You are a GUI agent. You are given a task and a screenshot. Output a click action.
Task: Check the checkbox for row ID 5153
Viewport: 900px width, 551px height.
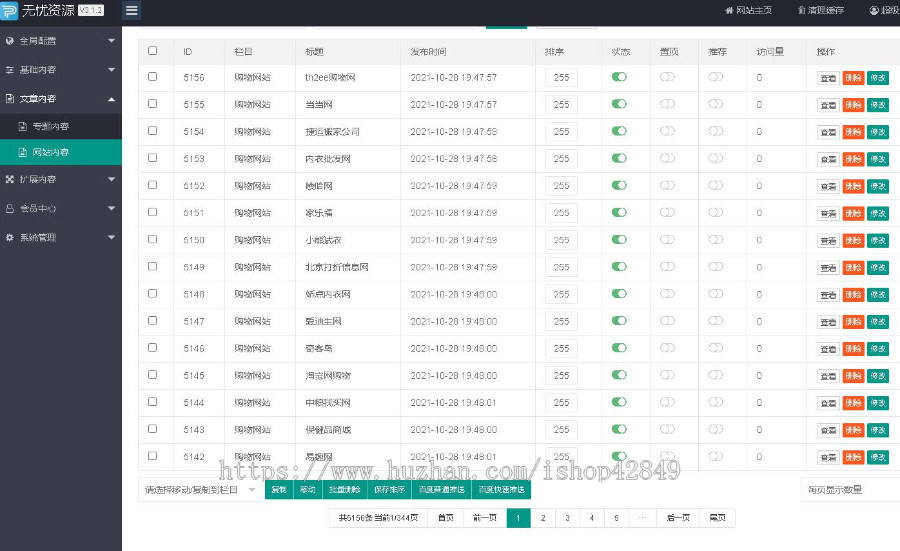tap(152, 157)
